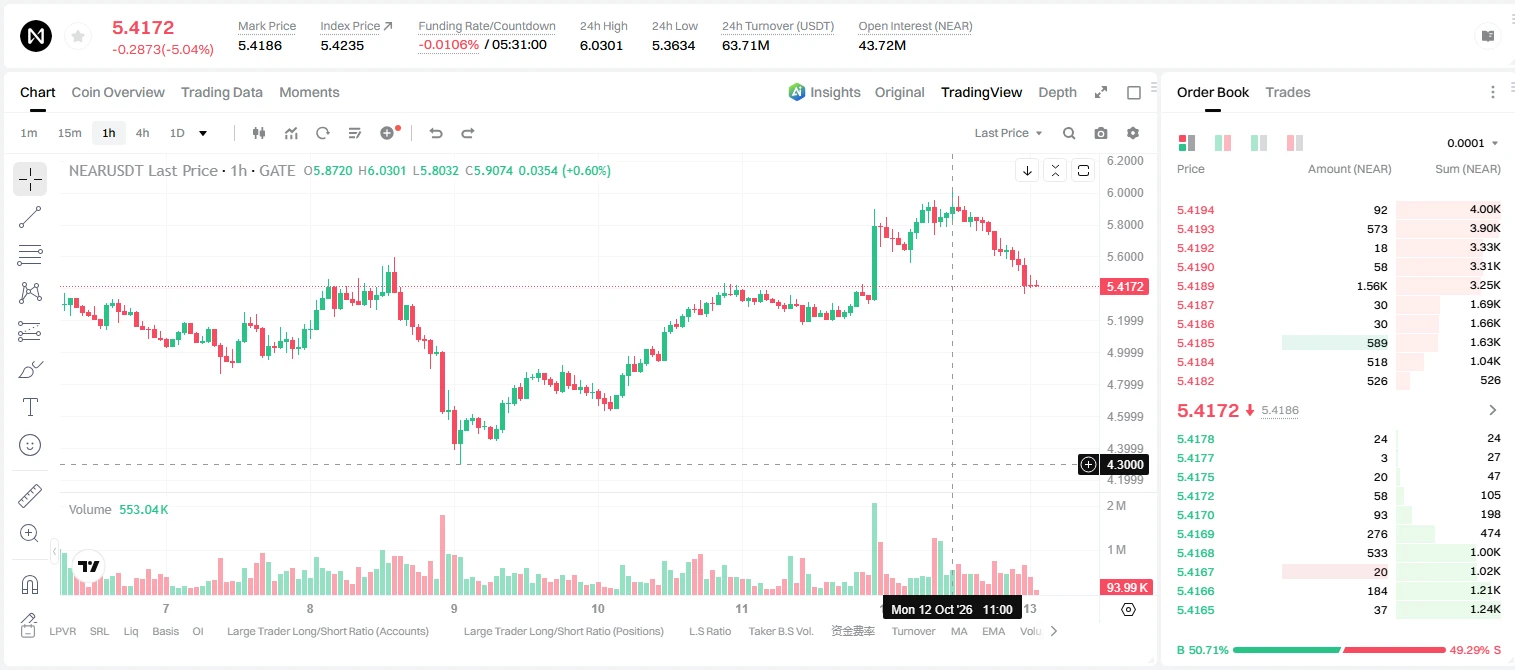Image resolution: width=1515 pixels, height=670 pixels.
Task: Open the Last Price type dropdown
Action: tap(1008, 133)
